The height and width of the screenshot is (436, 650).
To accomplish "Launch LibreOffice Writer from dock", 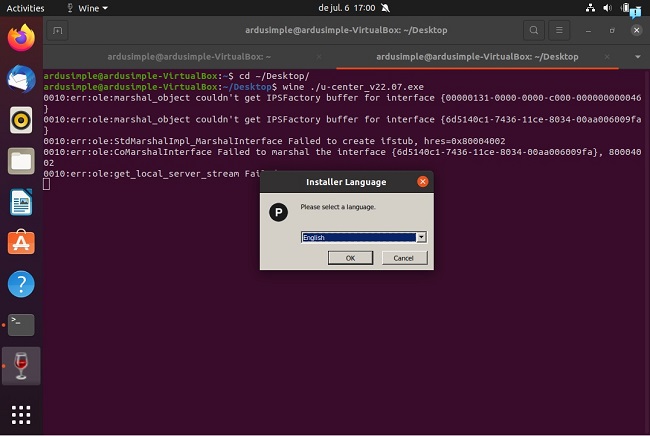I will tap(21, 202).
